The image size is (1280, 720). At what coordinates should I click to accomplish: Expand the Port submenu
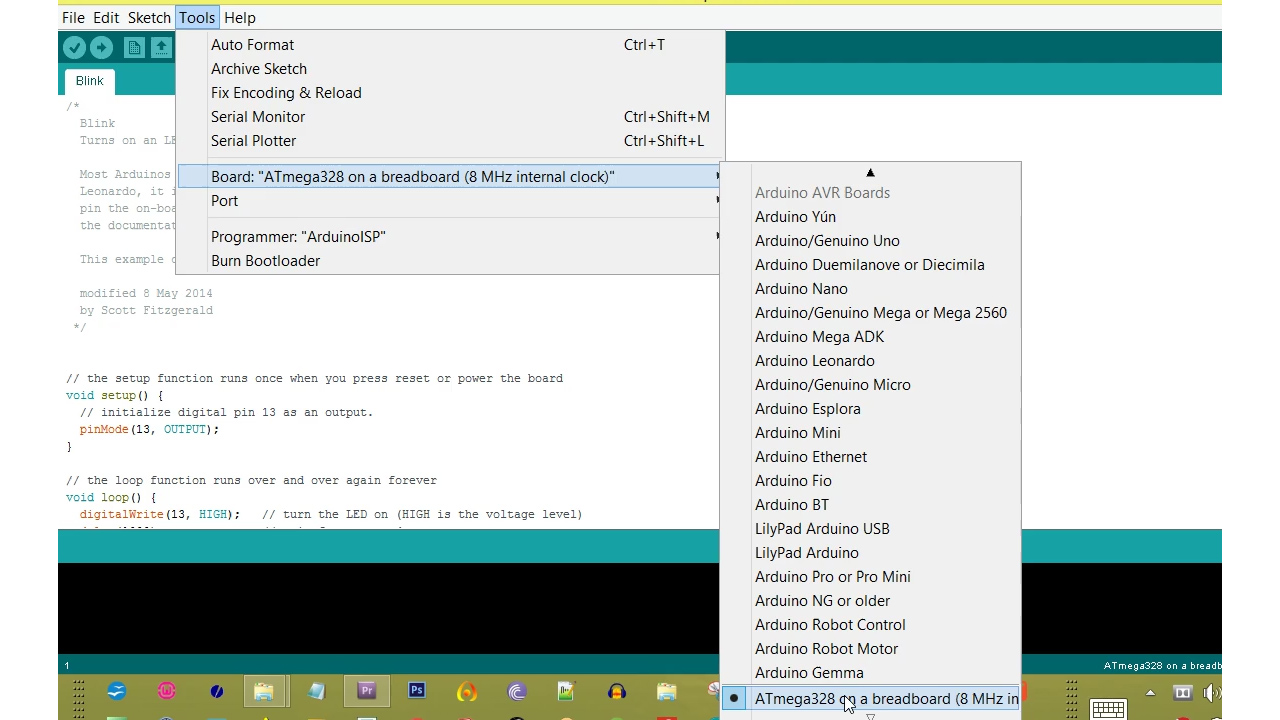click(450, 201)
